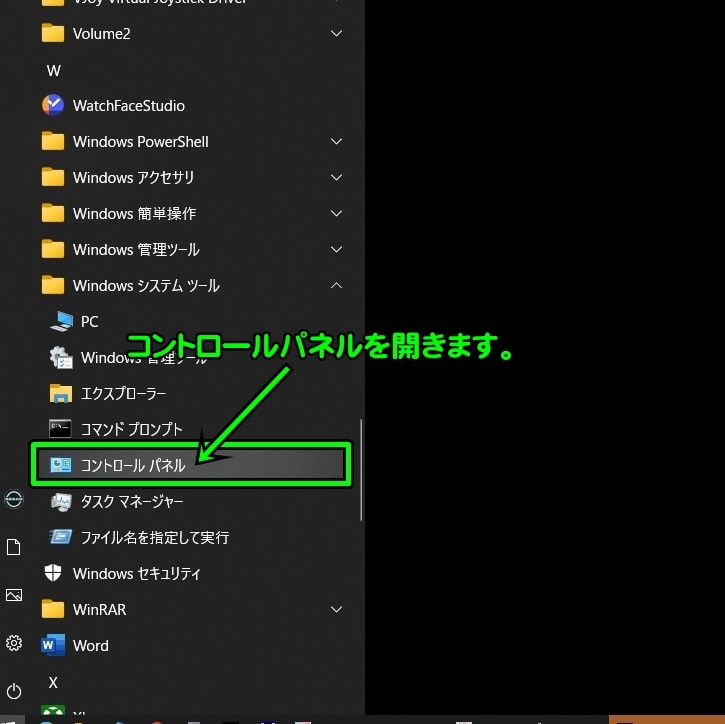Launch the Word app icon
This screenshot has height=724, width=725.
[53, 645]
